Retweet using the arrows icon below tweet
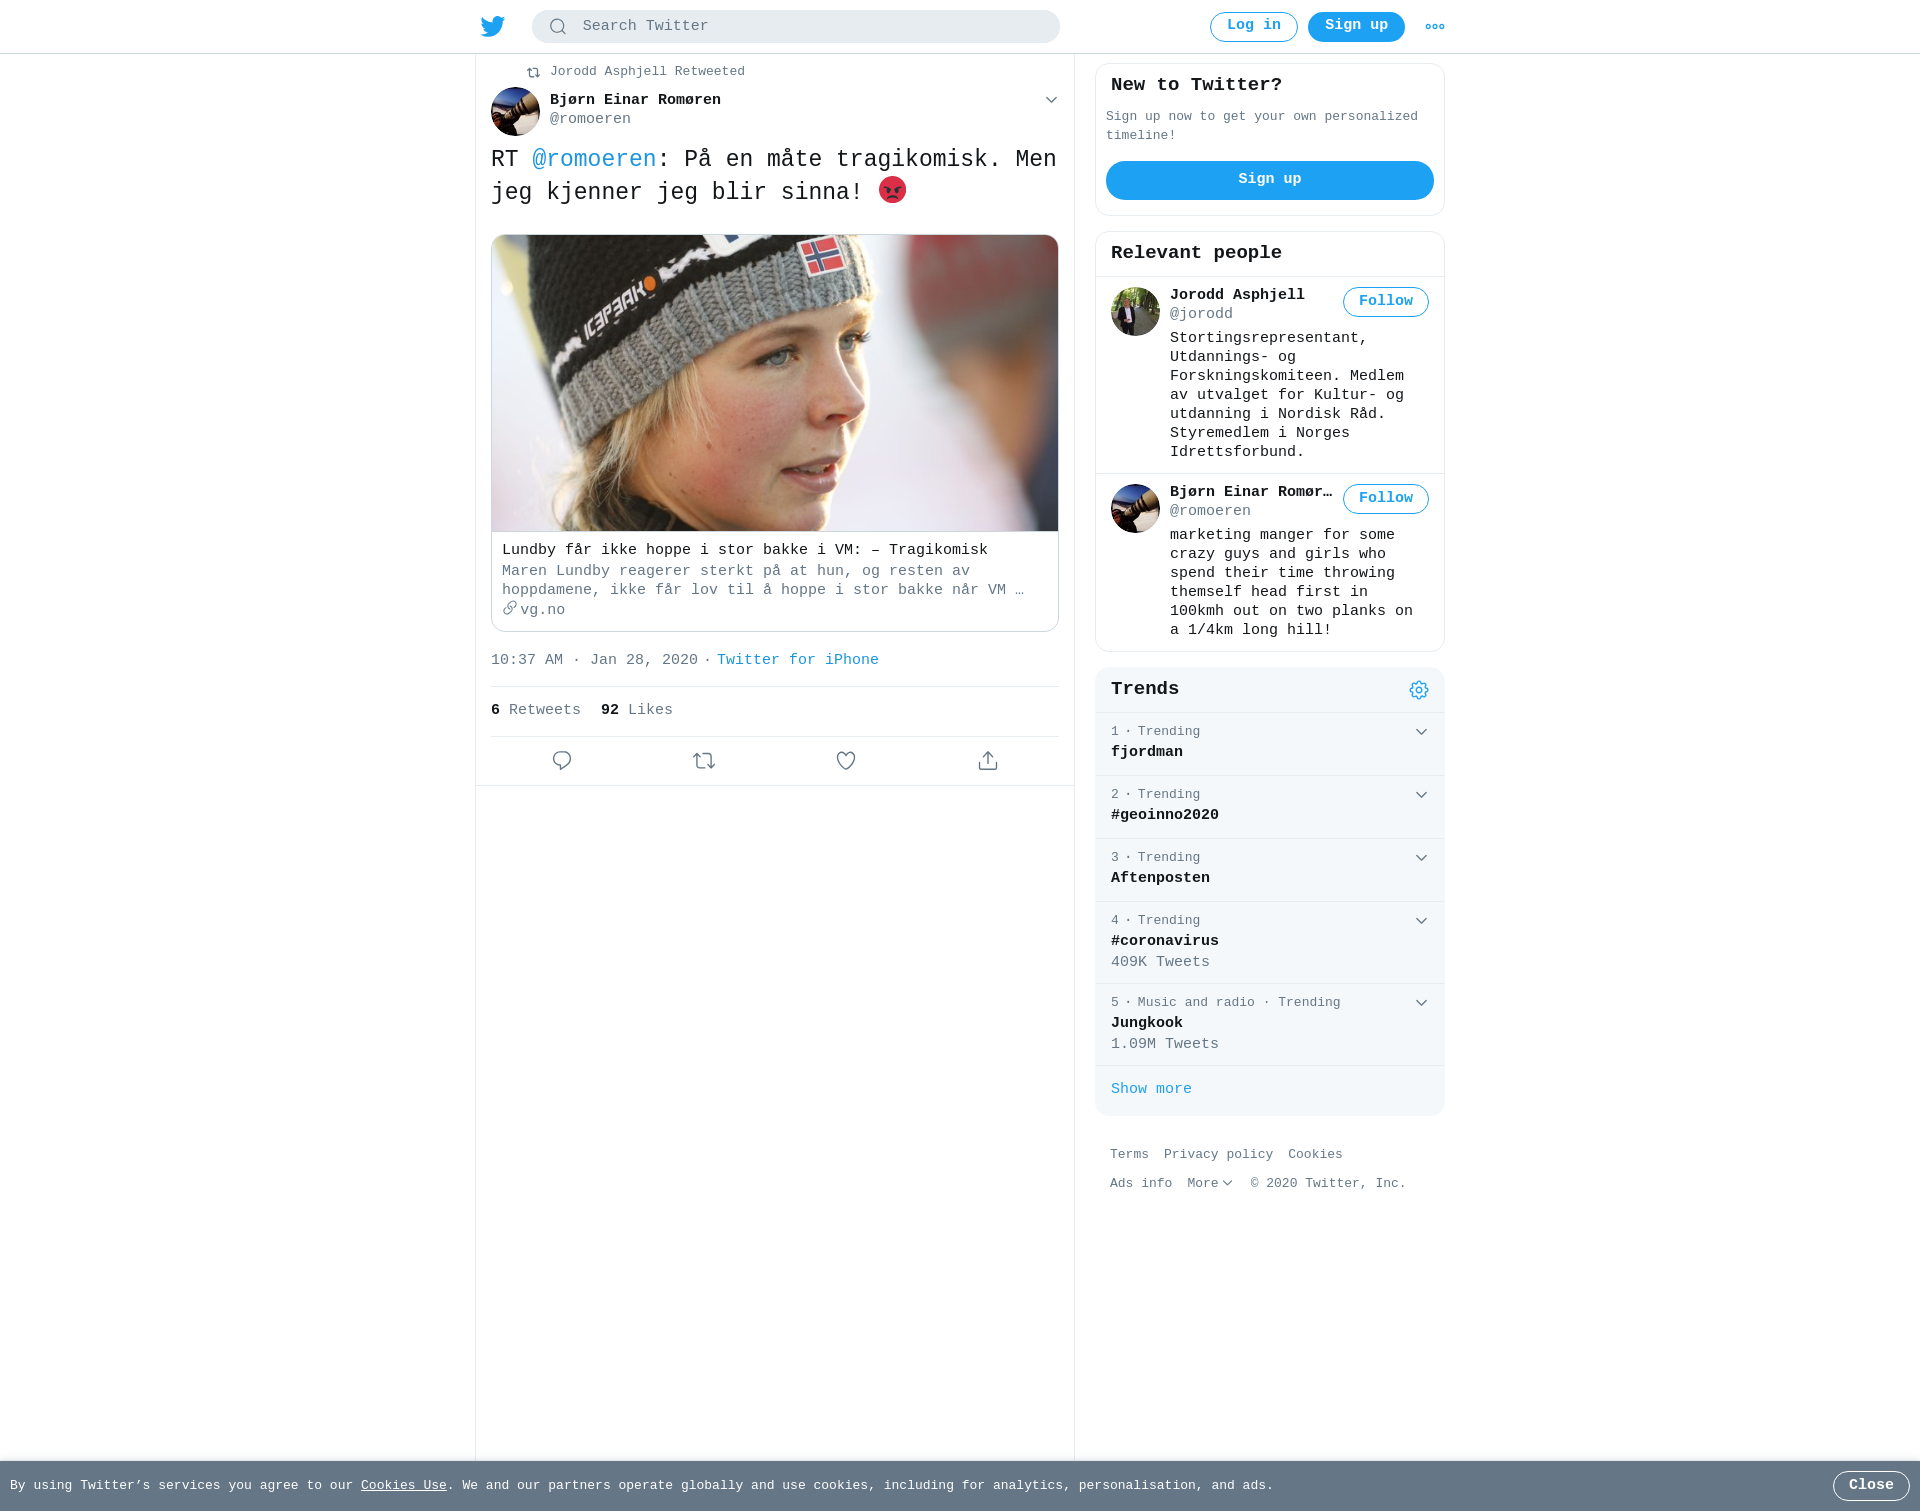This screenshot has height=1511, width=1920. coord(704,761)
